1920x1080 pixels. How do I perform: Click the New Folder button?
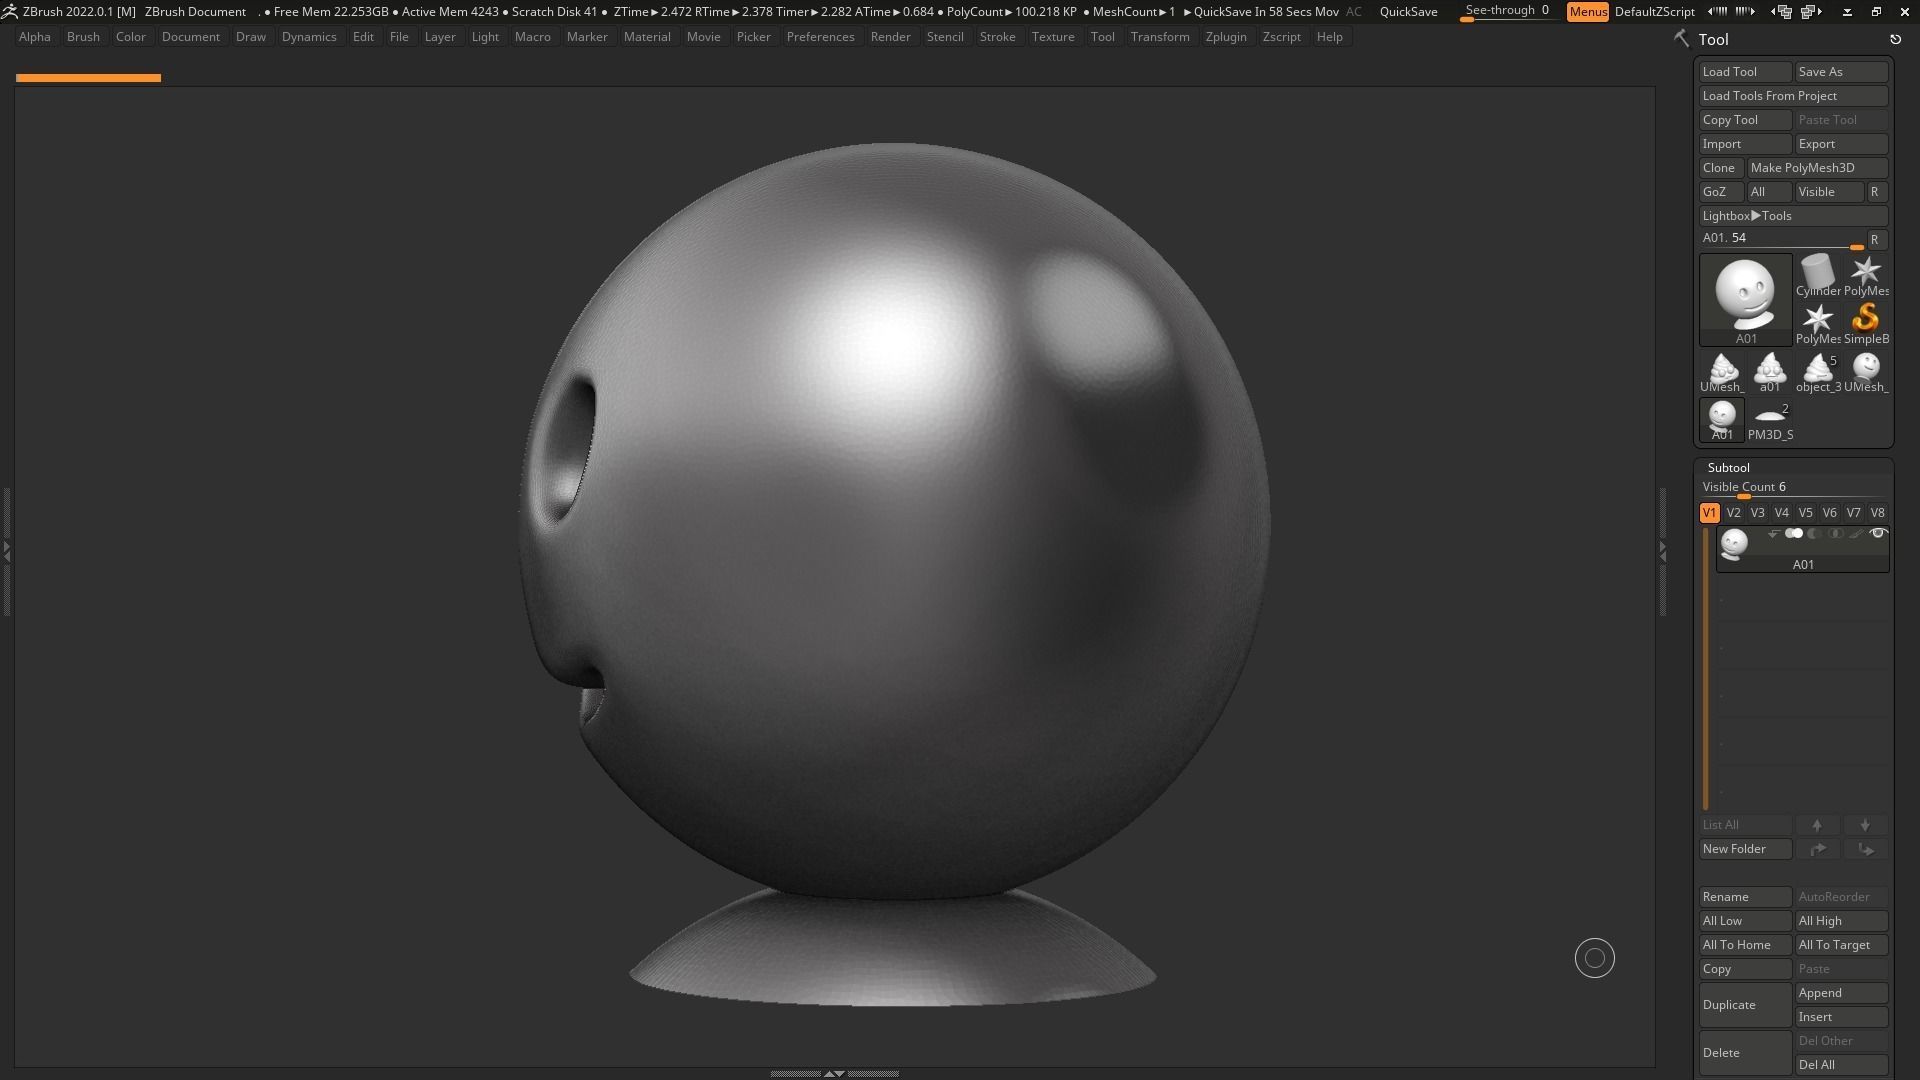pos(1745,849)
